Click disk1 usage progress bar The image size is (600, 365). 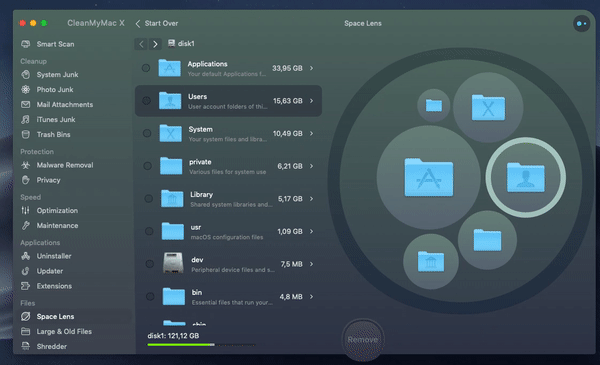click(x=201, y=345)
